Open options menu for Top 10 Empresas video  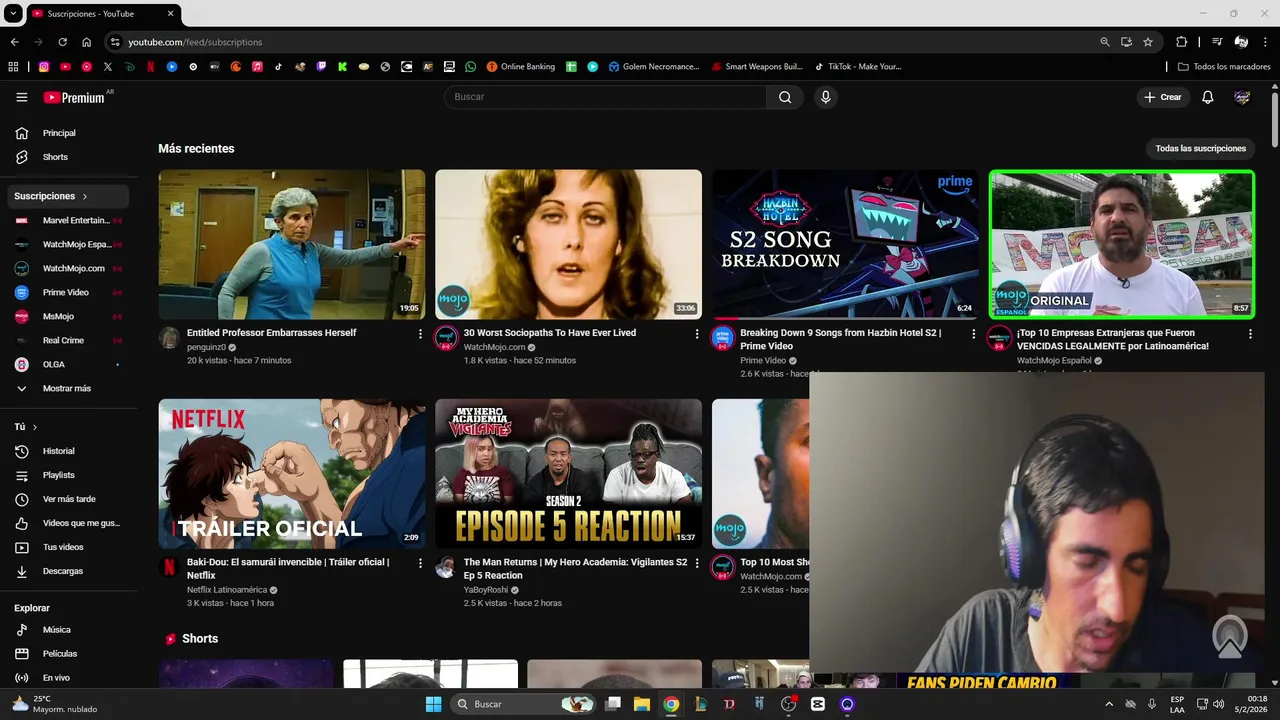tap(1250, 334)
